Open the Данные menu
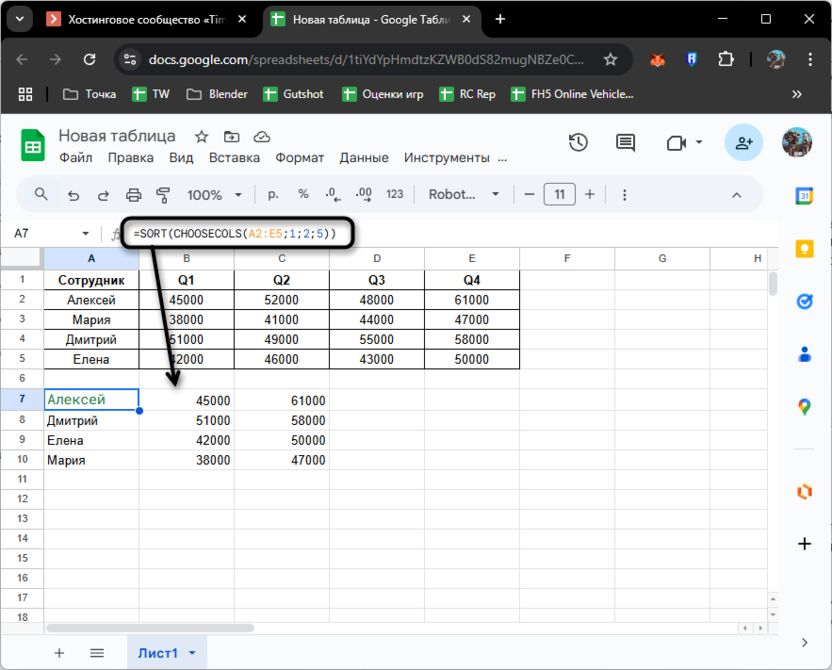 (364, 158)
